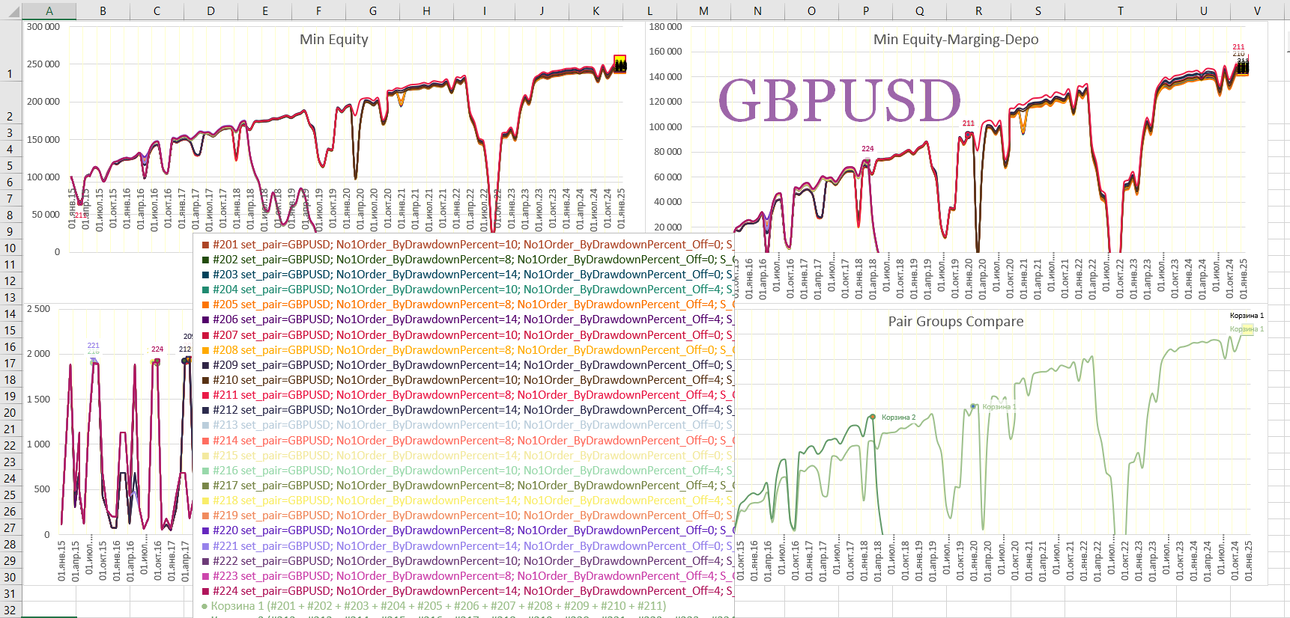Select column P header

(x=865, y=10)
